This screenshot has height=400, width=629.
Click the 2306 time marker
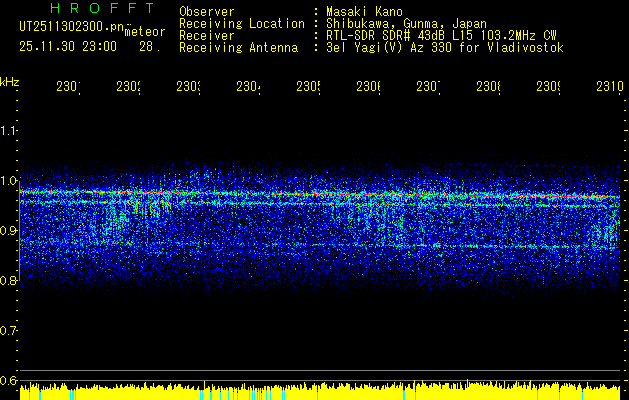(369, 87)
